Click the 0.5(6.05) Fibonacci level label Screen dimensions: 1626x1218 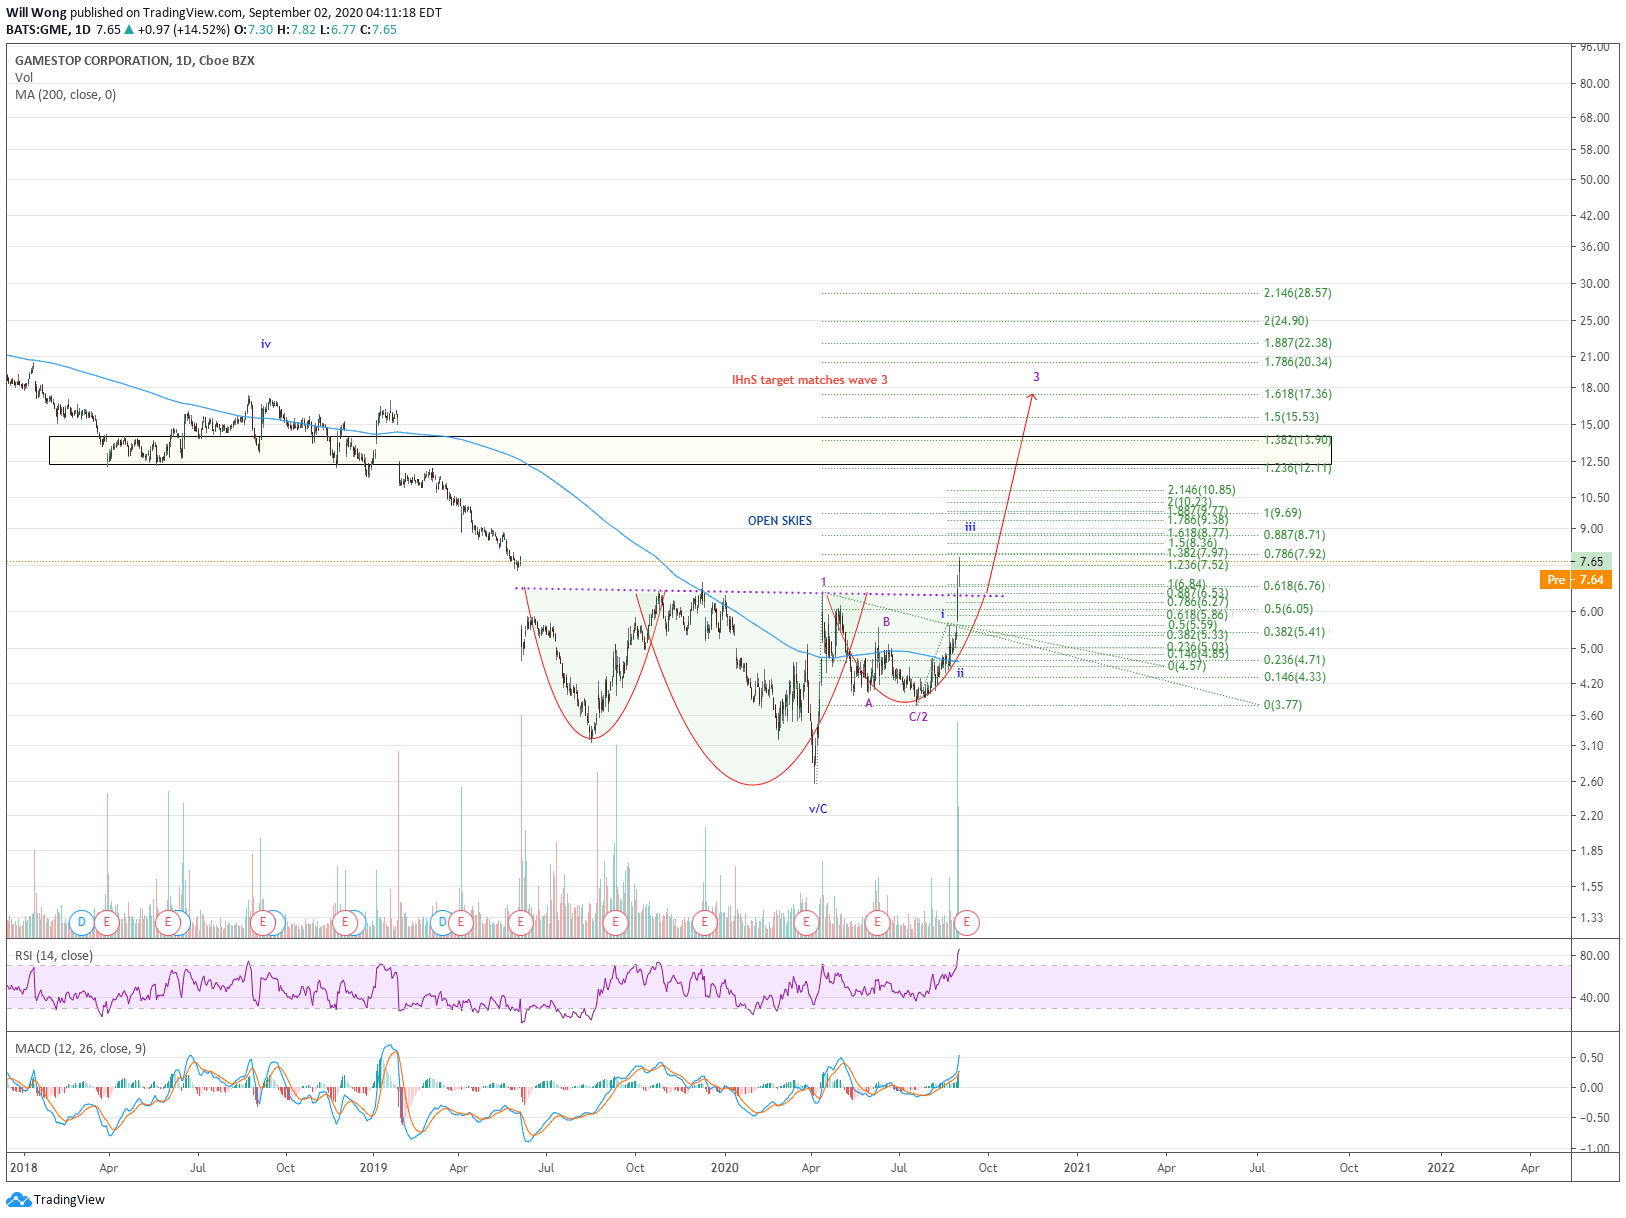(1288, 609)
